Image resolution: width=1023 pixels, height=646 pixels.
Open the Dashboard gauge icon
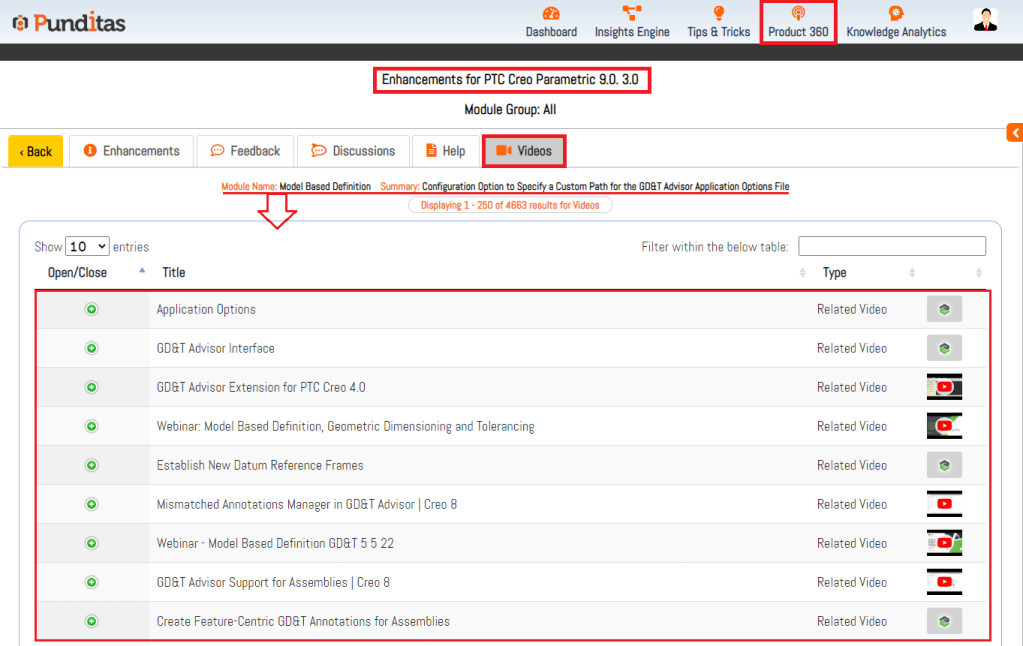551,14
